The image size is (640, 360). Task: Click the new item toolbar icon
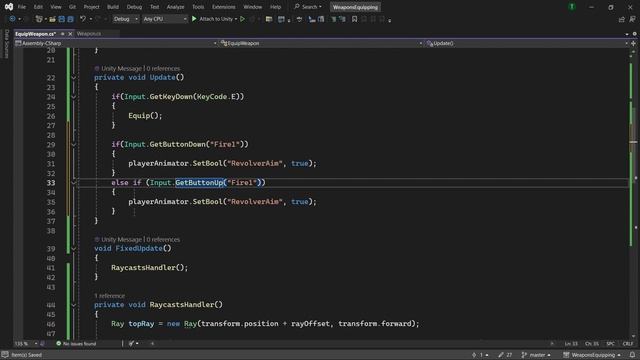pyautogui.click(x=39, y=19)
